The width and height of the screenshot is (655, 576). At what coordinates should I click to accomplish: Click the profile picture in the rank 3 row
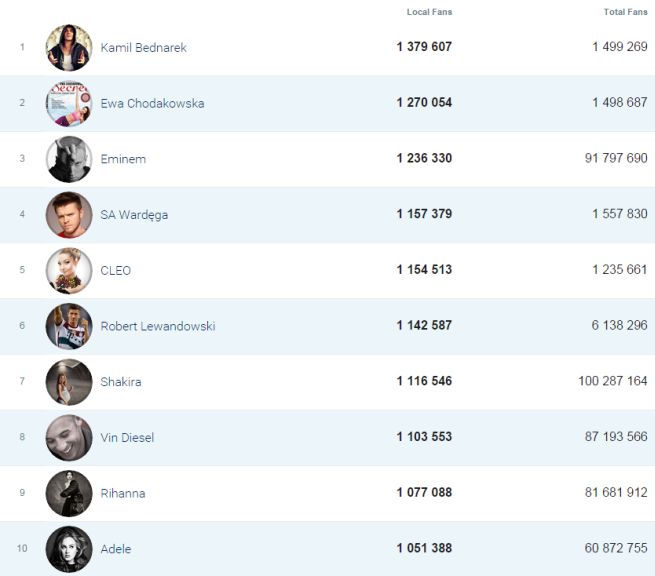pos(68,159)
